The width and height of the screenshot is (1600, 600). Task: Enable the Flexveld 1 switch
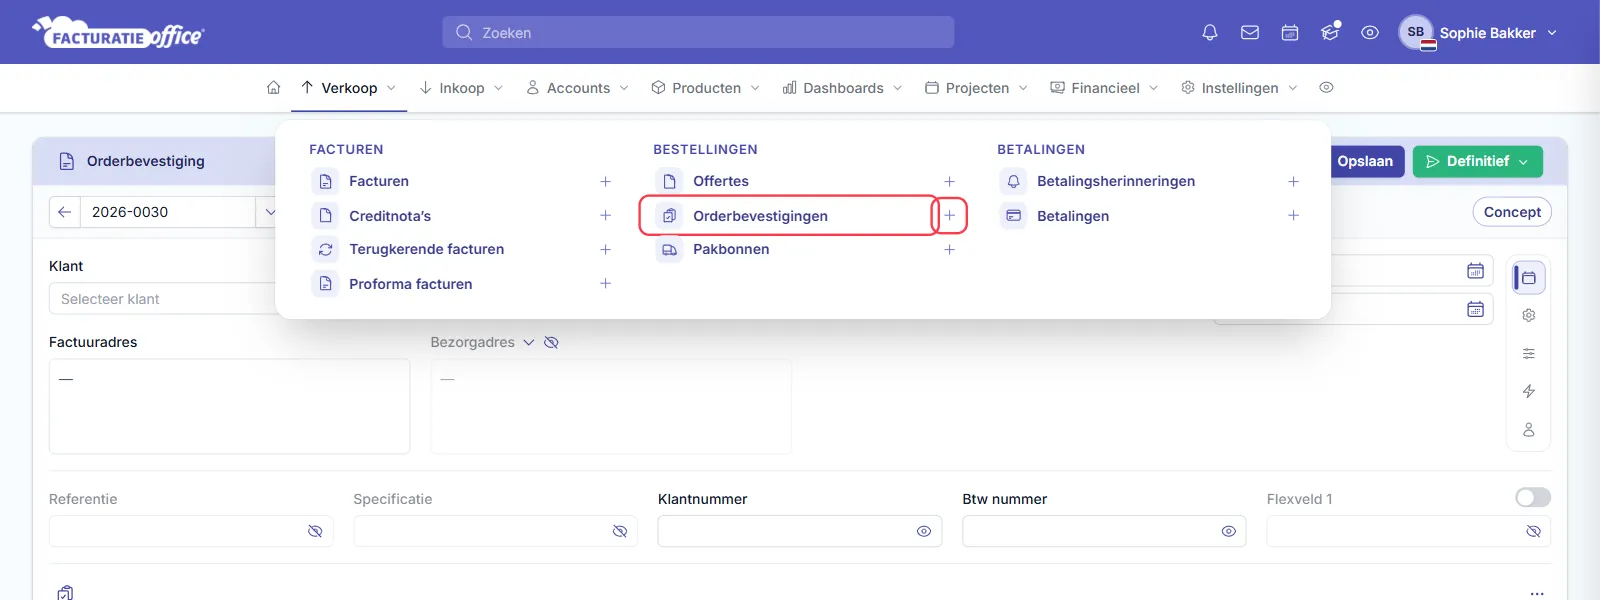click(x=1533, y=498)
